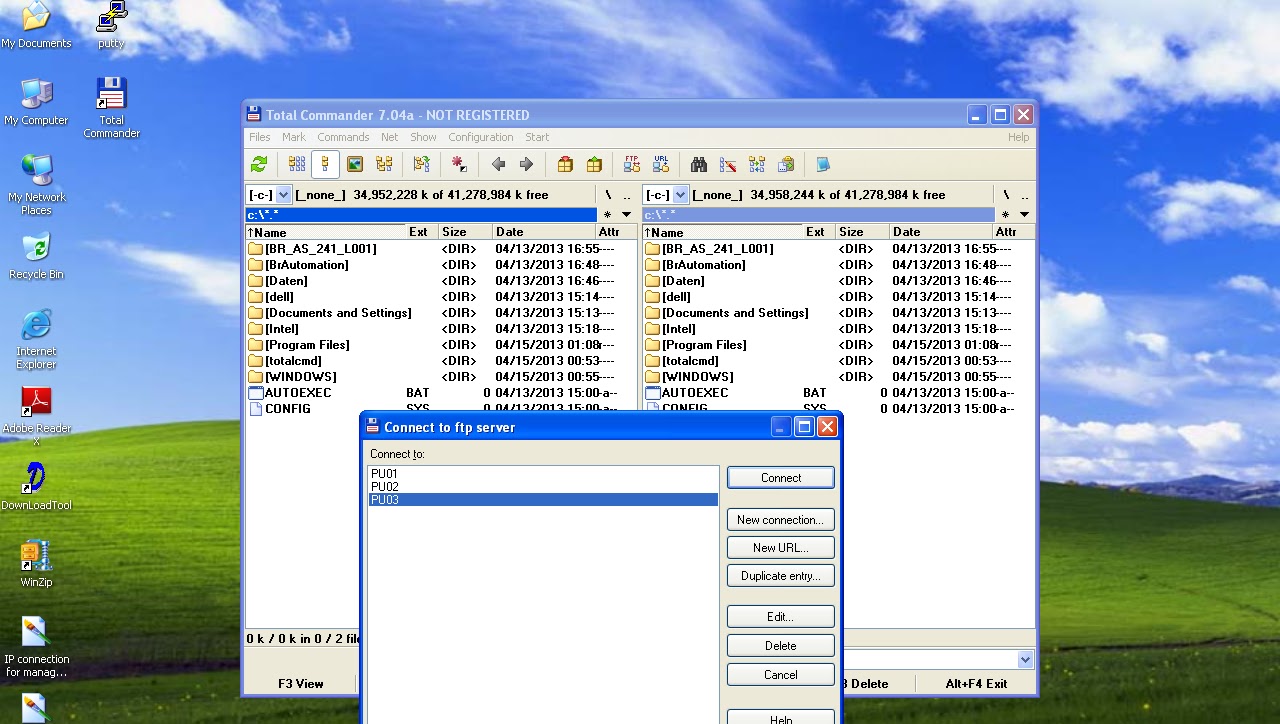Click the New connection button
This screenshot has width=1280, height=724.
coord(780,519)
